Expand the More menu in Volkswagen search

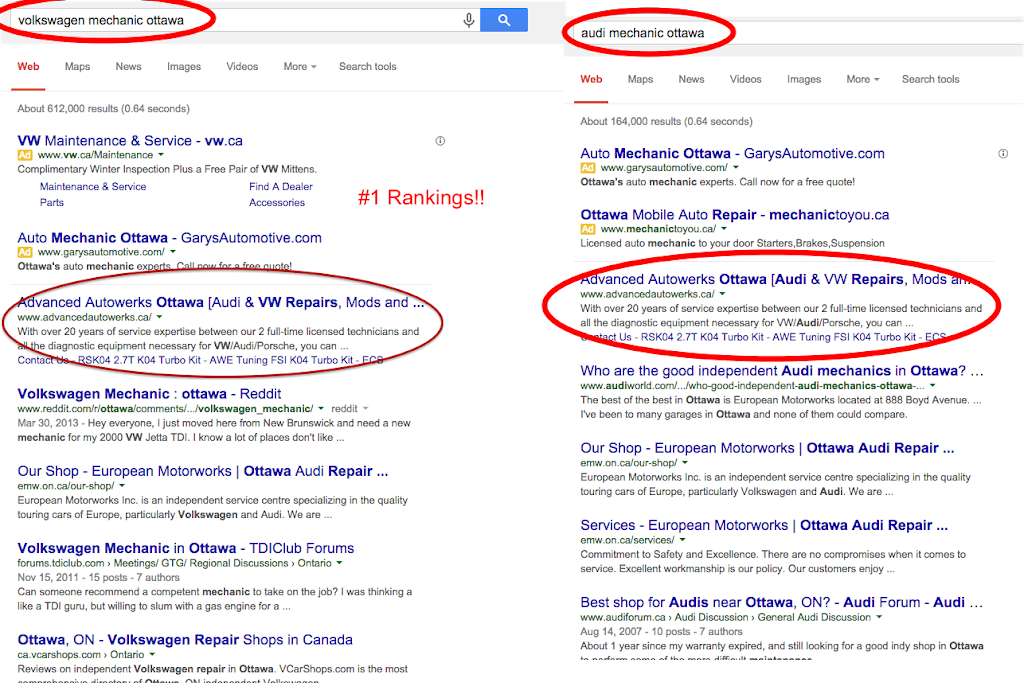(x=300, y=67)
